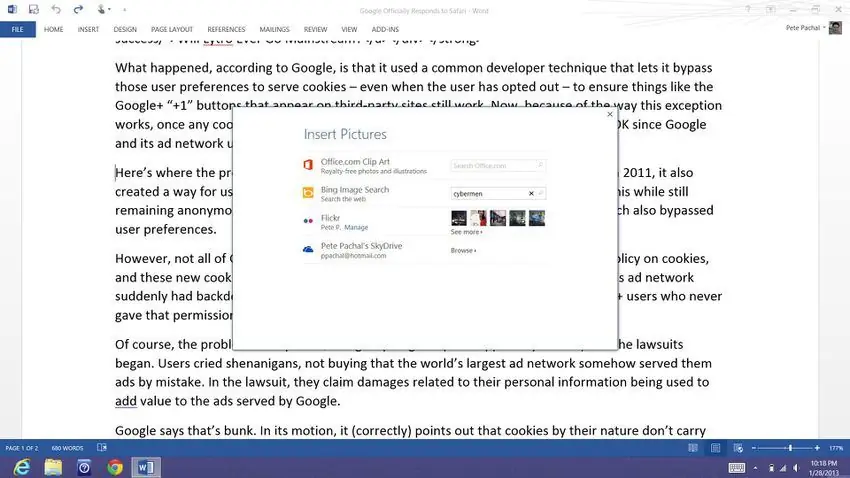Select the fifth Flickr photo thumbnail

(x=537, y=218)
